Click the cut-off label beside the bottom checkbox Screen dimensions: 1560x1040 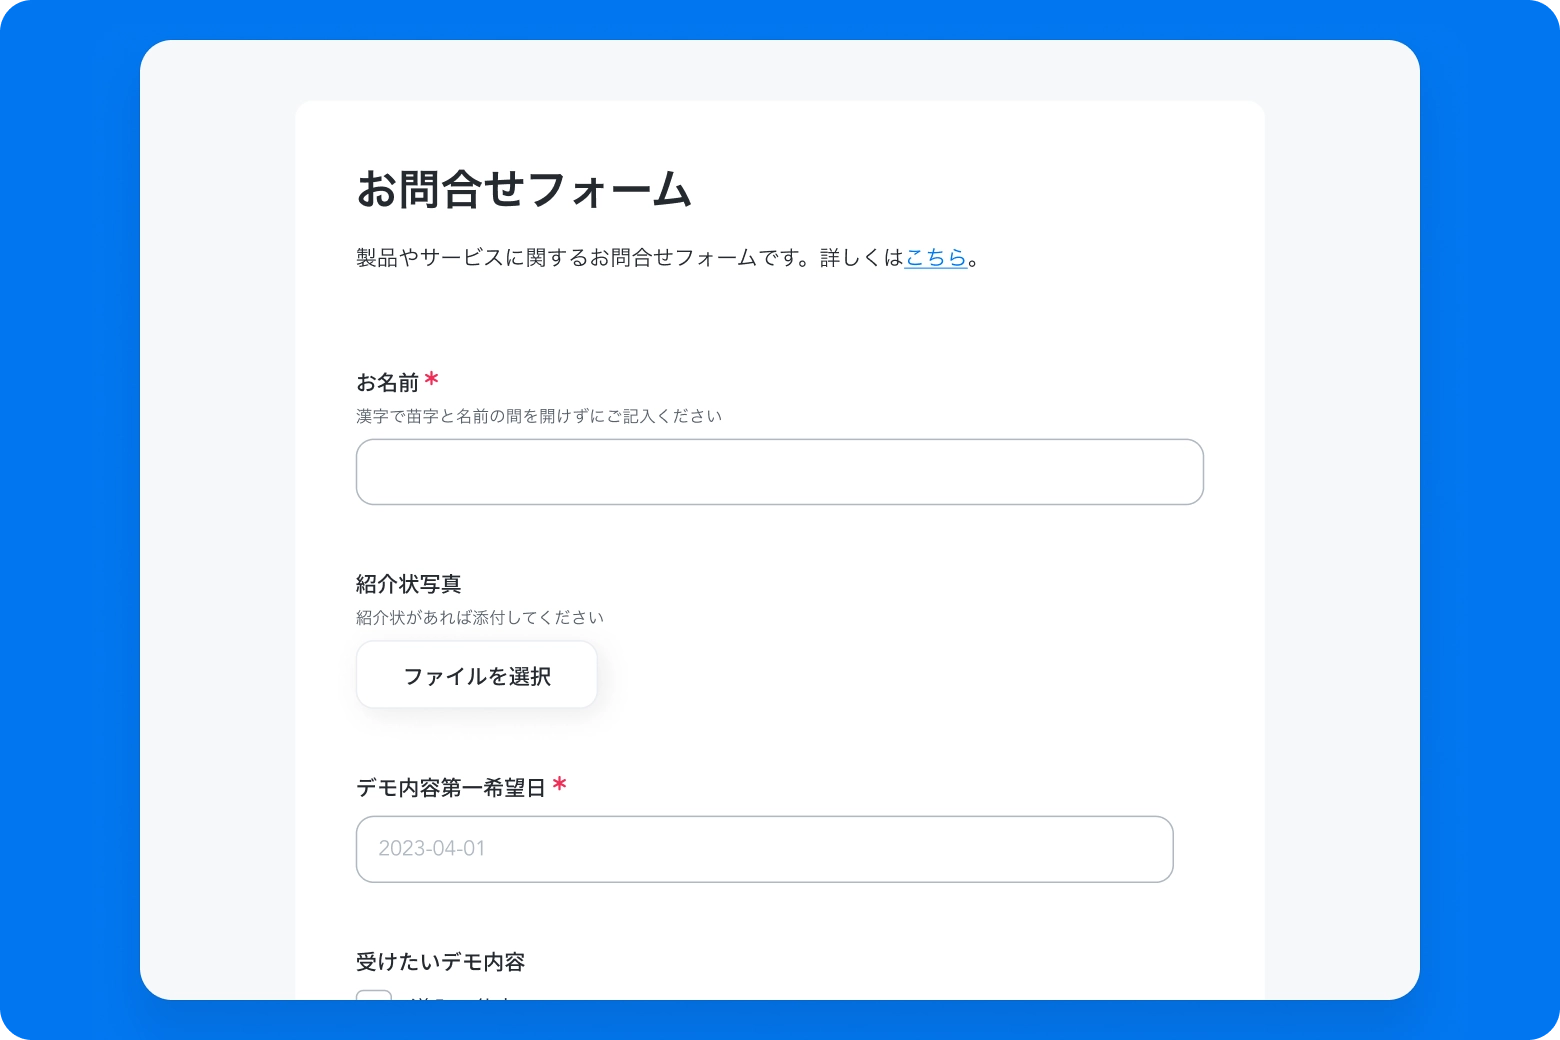click(x=462, y=996)
